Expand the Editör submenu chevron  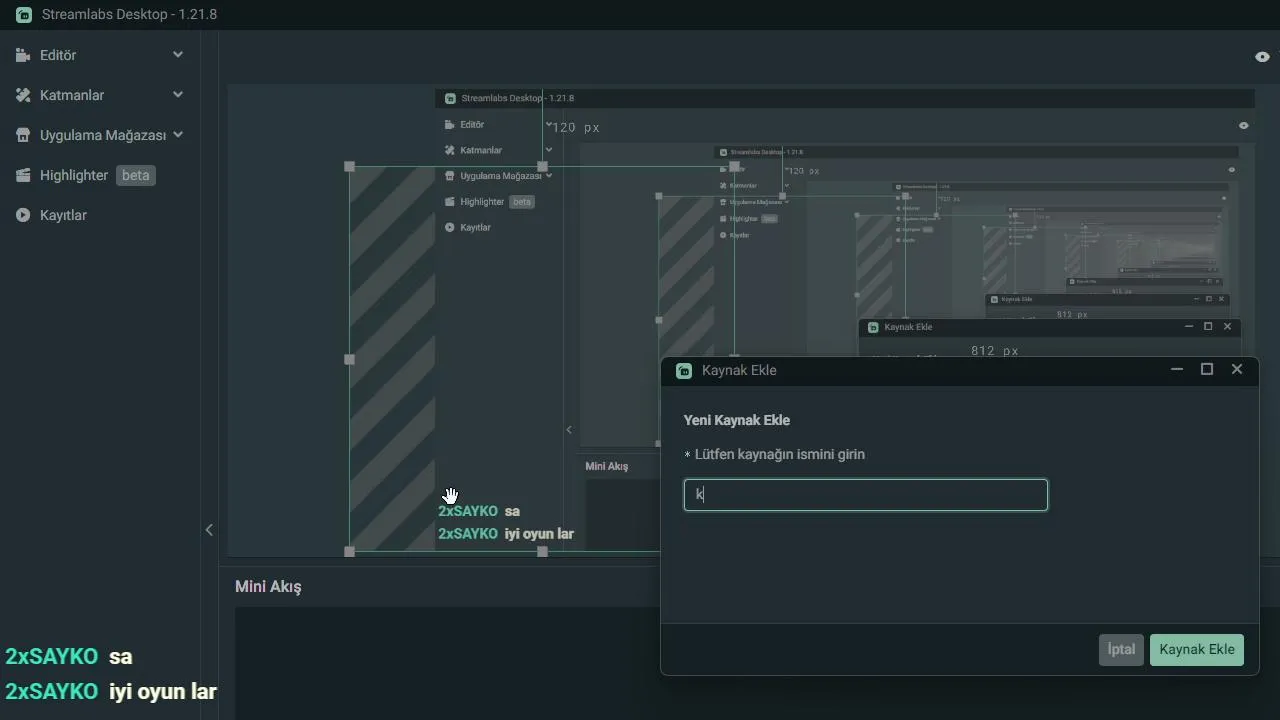[x=178, y=55]
